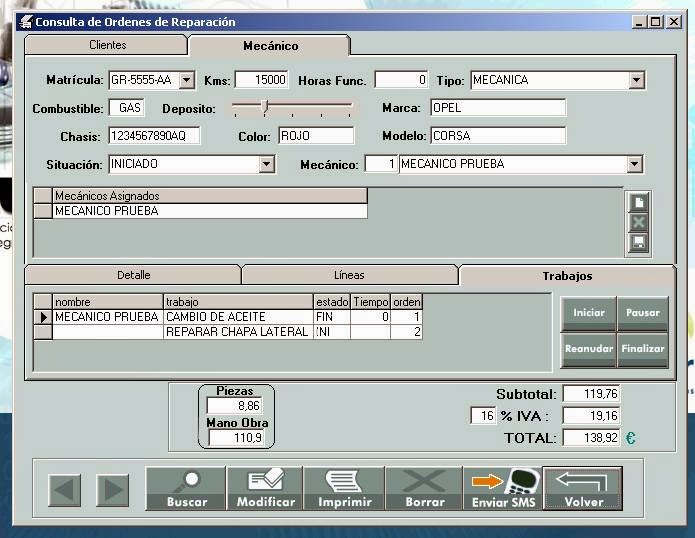Click the Marca field showing OPEL
The height and width of the screenshot is (538, 695).
click(x=498, y=108)
